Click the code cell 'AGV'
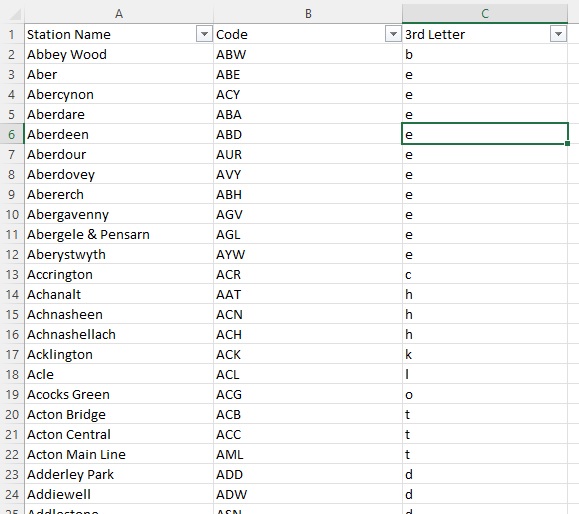 308,214
